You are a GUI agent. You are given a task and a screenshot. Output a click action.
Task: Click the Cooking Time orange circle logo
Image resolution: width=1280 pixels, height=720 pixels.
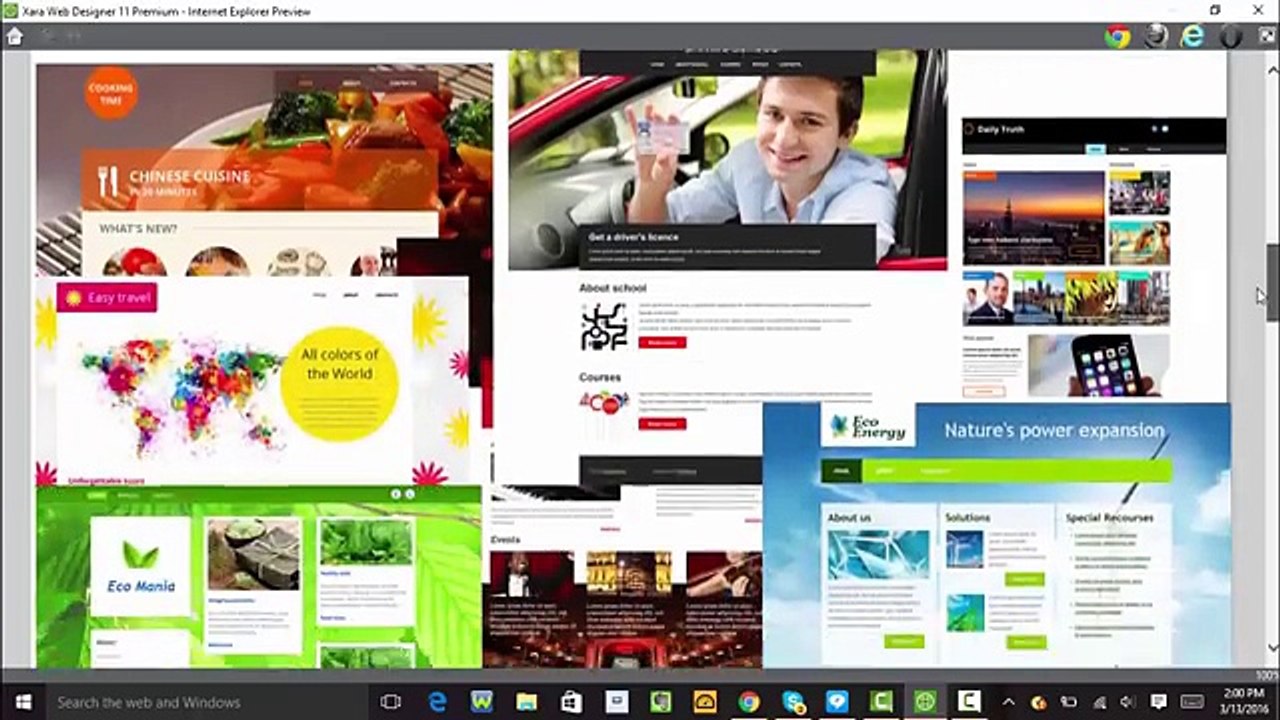(111, 93)
